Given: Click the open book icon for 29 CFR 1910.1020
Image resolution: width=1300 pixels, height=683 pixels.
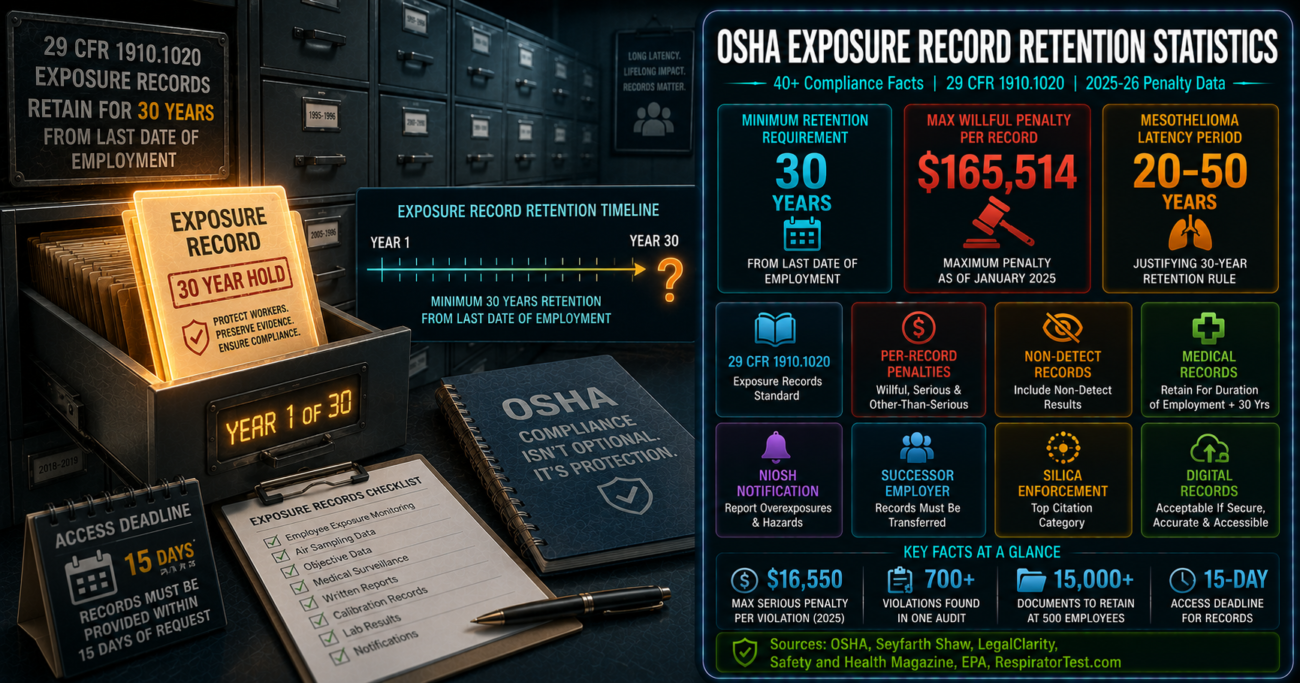Looking at the screenshot, I should click(777, 329).
